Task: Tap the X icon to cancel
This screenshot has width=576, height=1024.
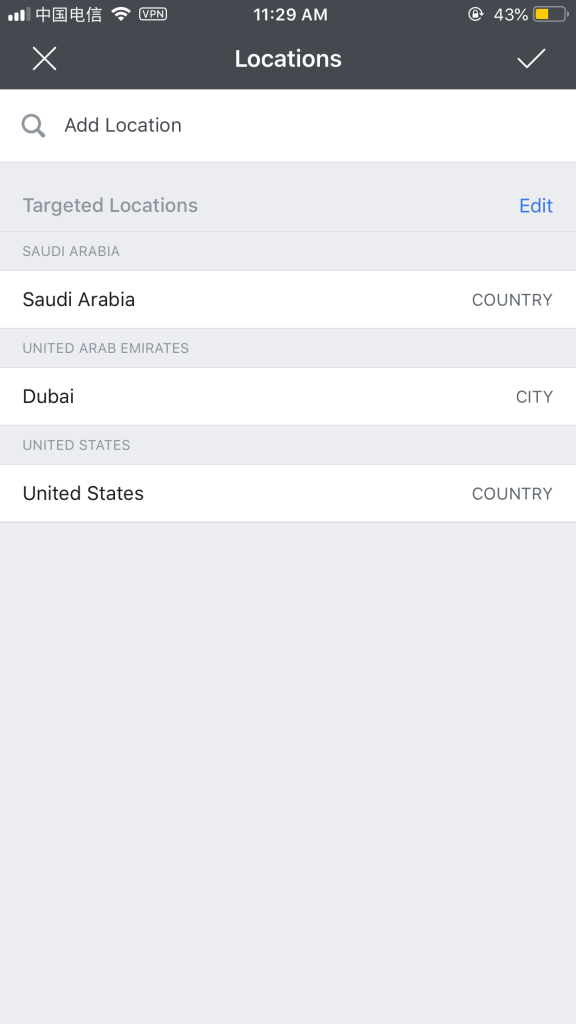Action: pyautogui.click(x=44, y=59)
